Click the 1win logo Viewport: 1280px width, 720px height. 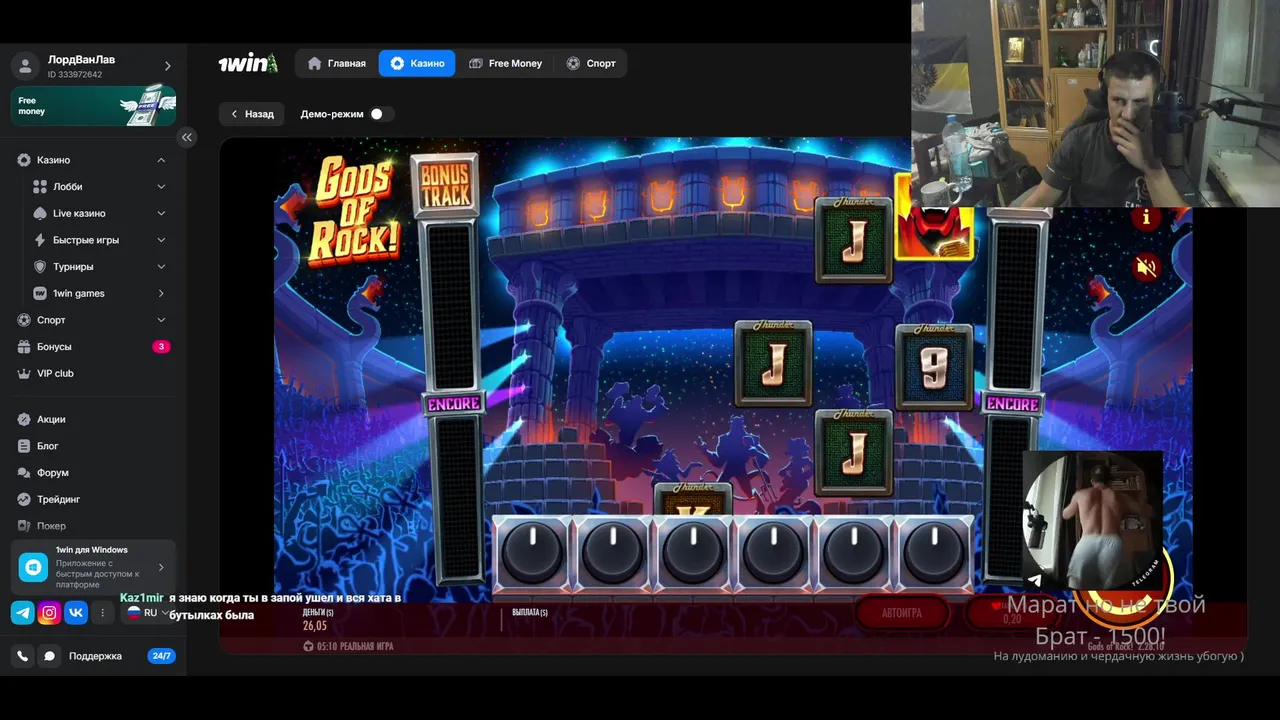(247, 63)
